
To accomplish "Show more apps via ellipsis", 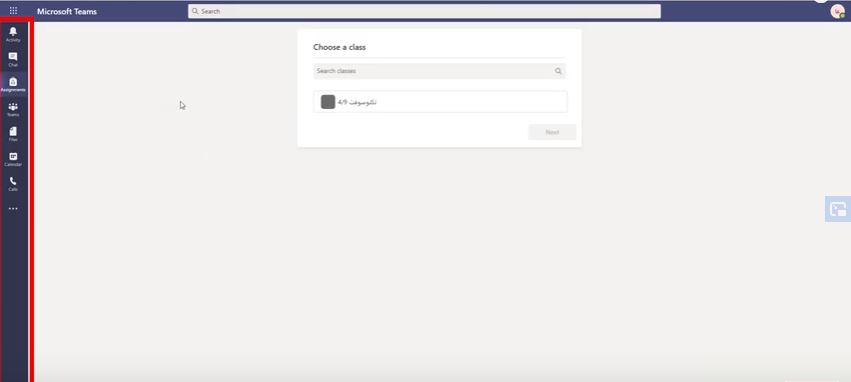I will tap(13, 208).
